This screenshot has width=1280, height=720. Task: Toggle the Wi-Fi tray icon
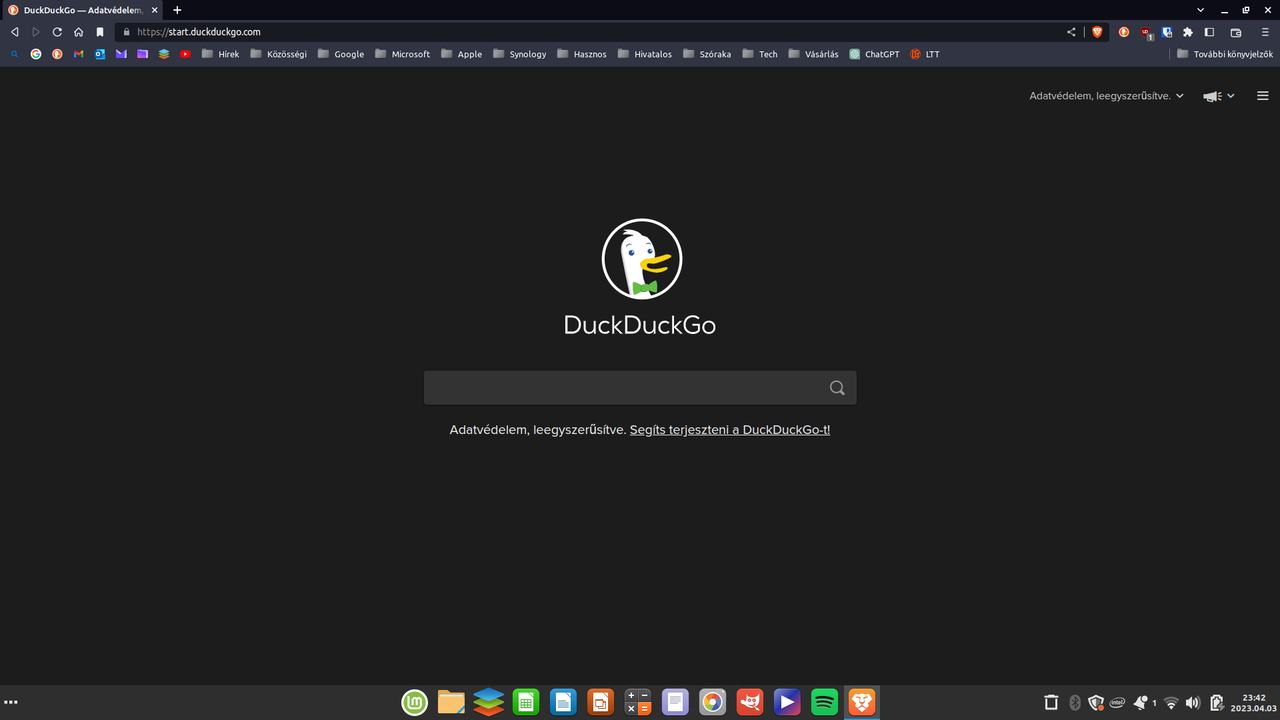tap(1172, 702)
